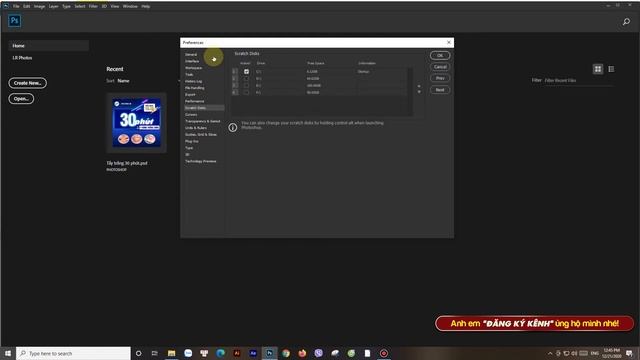The width and height of the screenshot is (640, 360).
Task: Select Workspace in Preferences sidebar
Action: click(x=193, y=68)
